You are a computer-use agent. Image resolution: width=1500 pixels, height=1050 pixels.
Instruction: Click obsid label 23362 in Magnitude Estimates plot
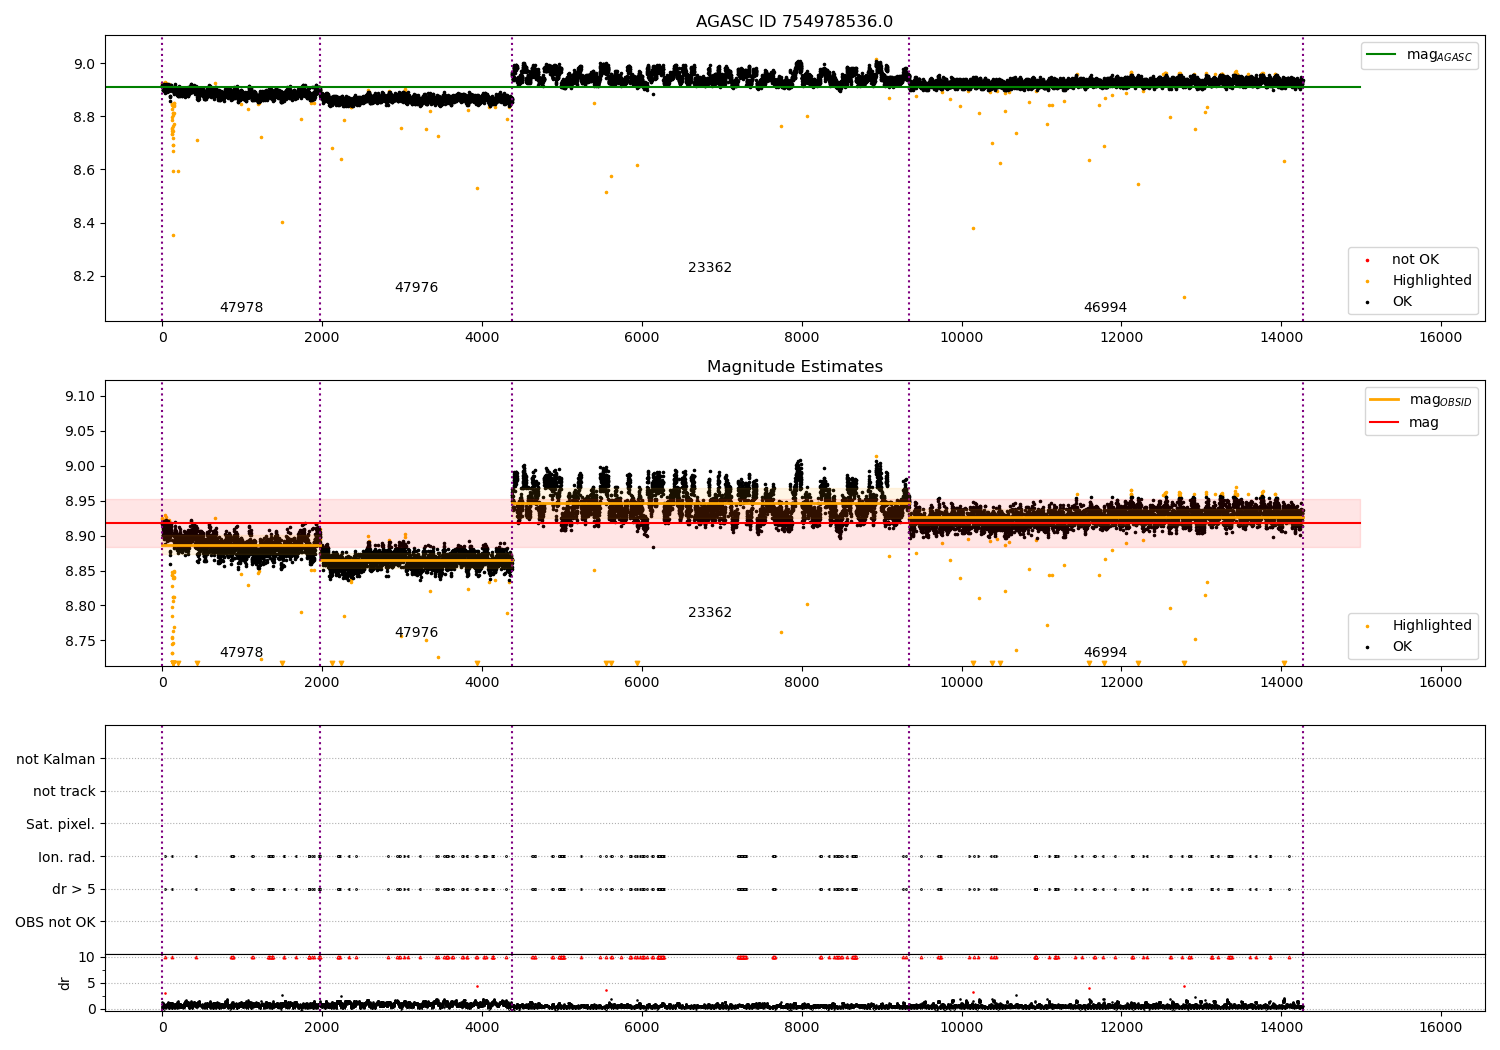[710, 613]
